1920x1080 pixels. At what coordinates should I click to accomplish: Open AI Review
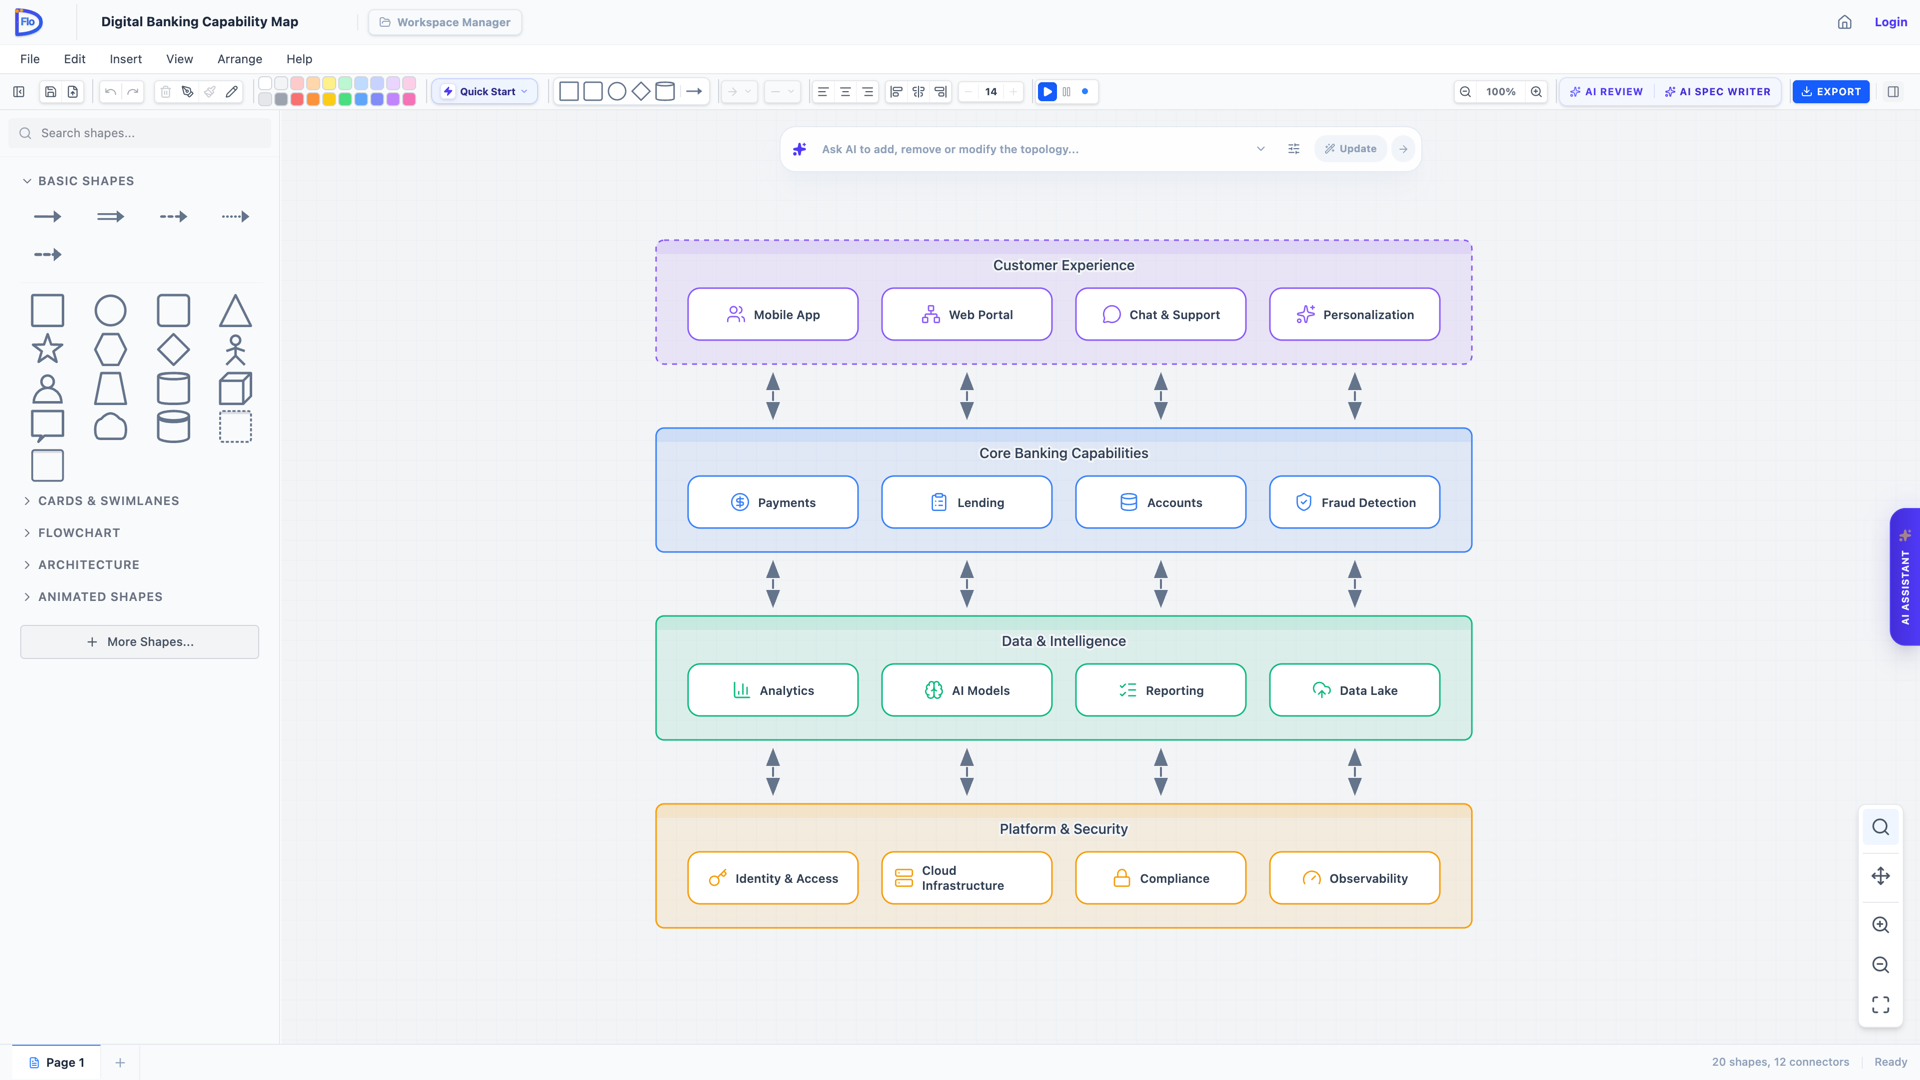1606,92
